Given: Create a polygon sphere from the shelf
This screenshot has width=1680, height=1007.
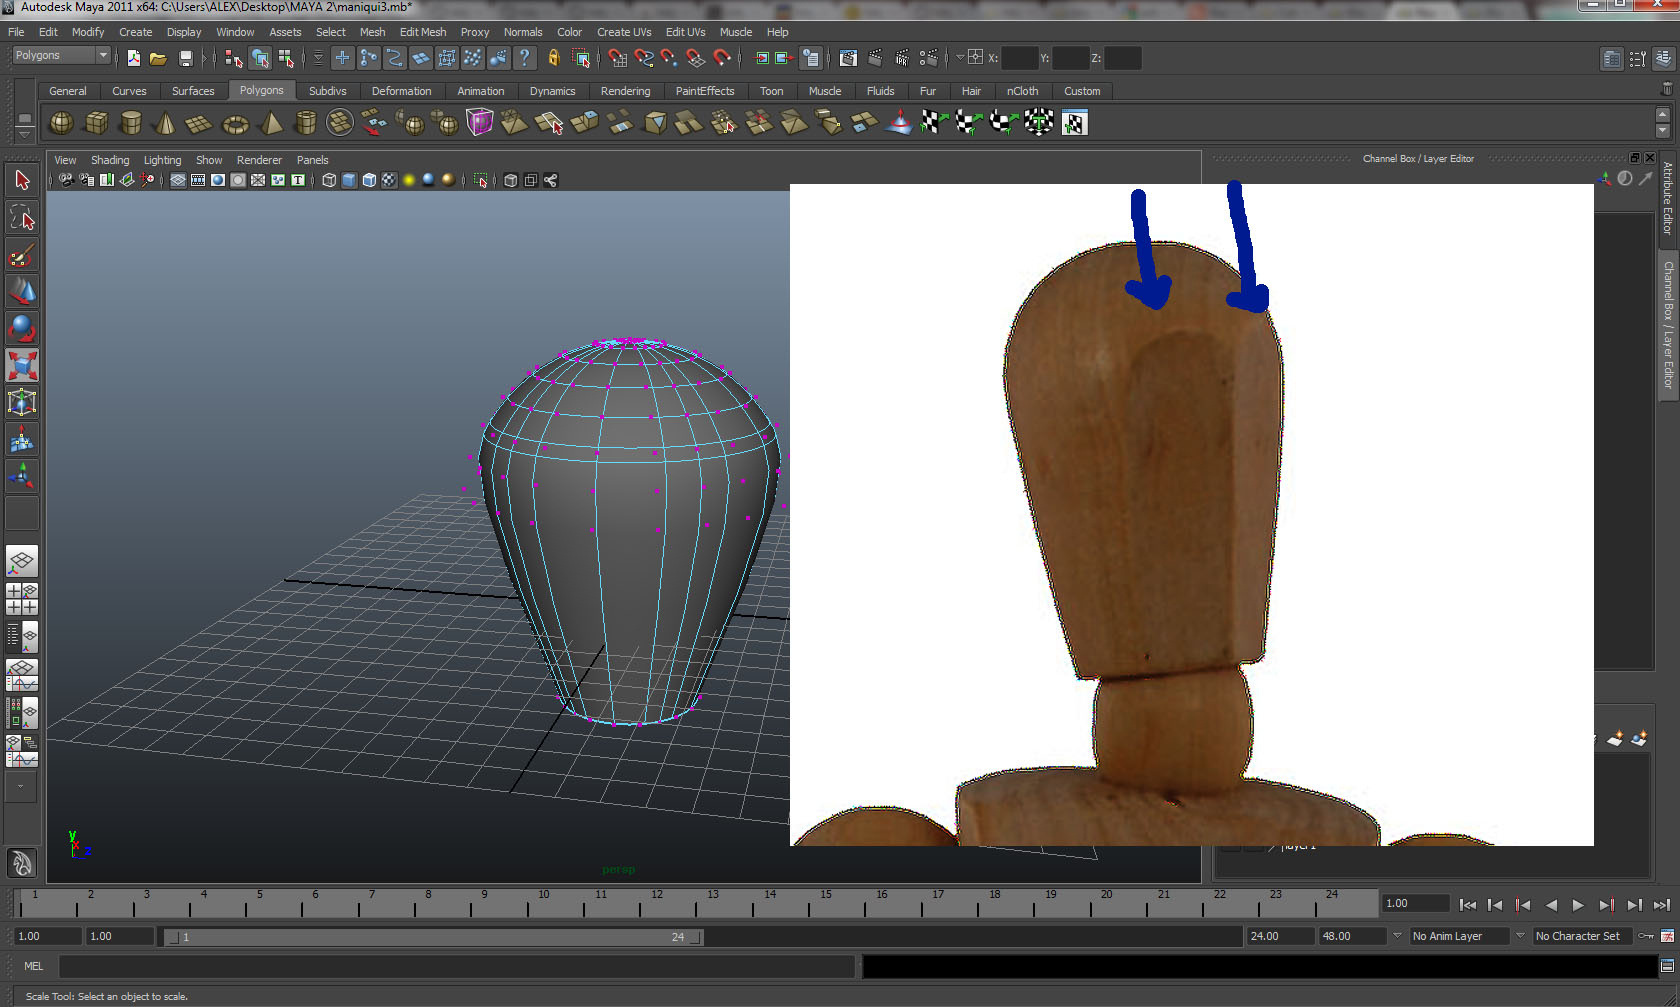Looking at the screenshot, I should [x=61, y=123].
